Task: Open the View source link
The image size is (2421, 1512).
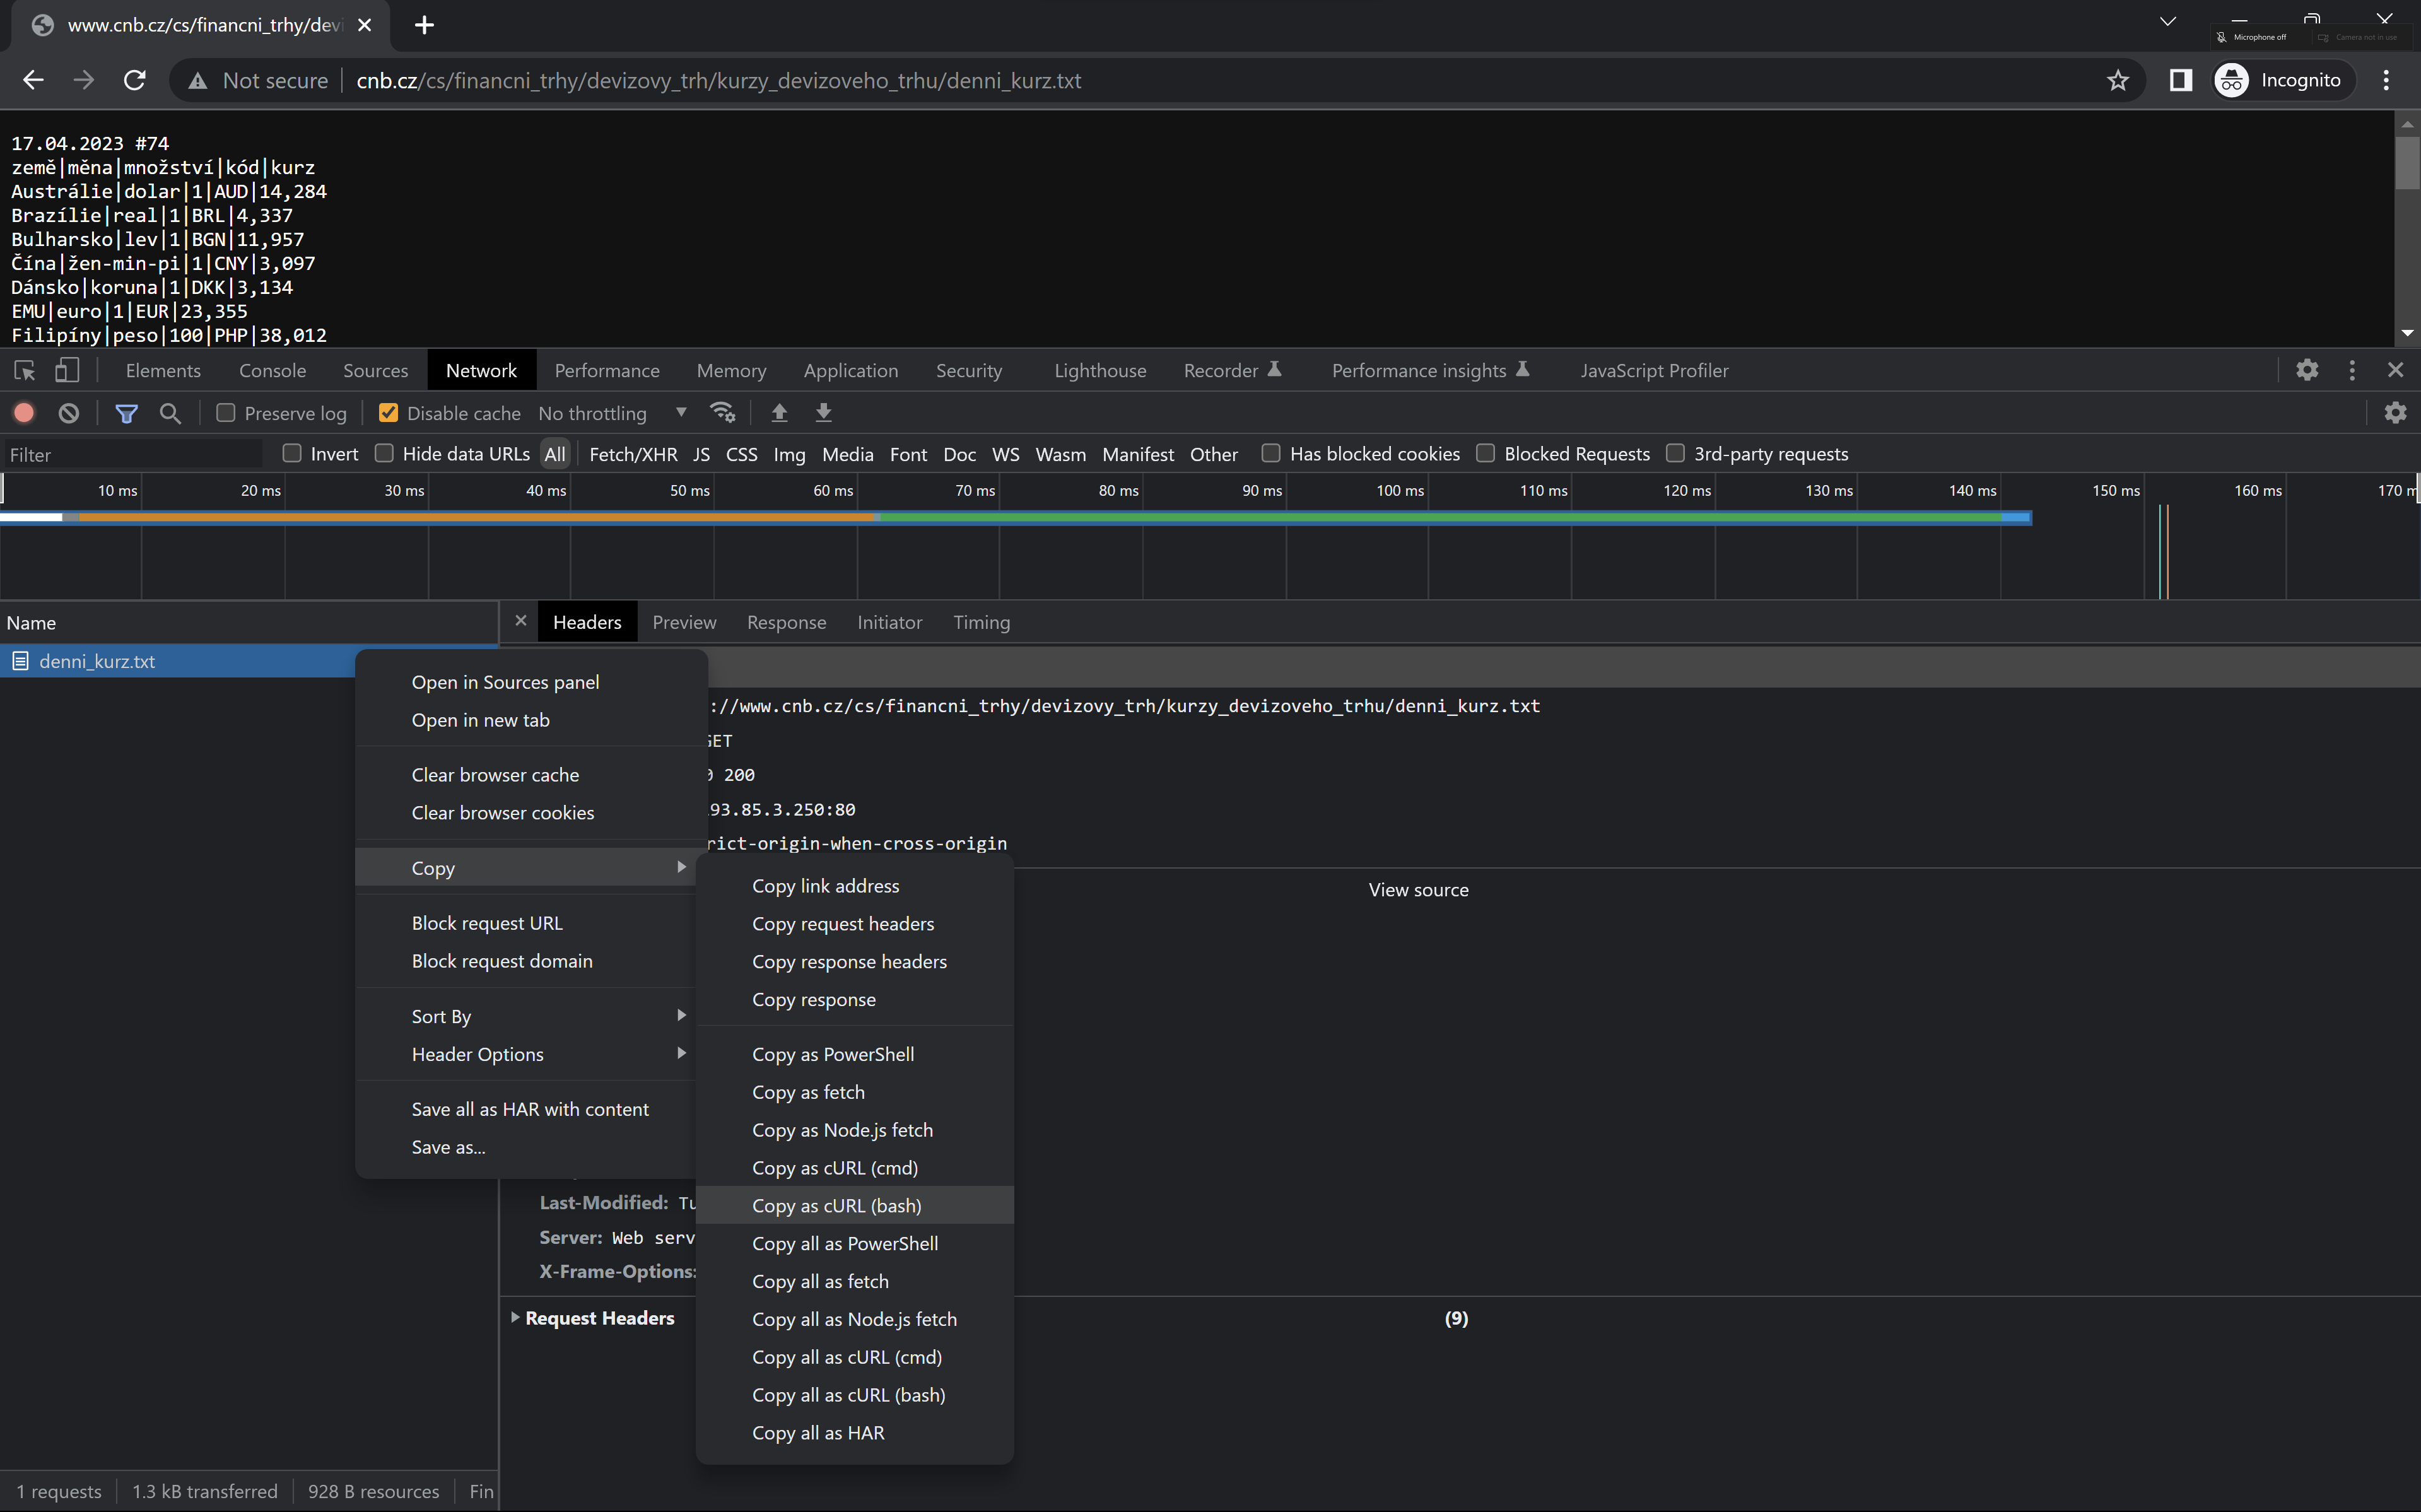Action: pos(1418,889)
